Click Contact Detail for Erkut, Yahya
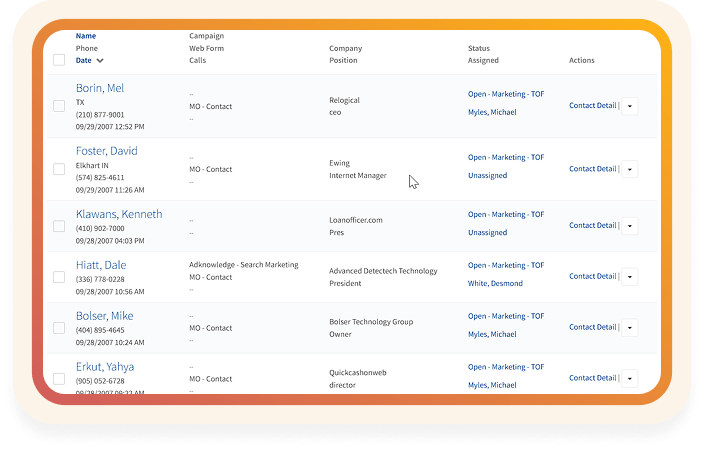 tap(593, 378)
